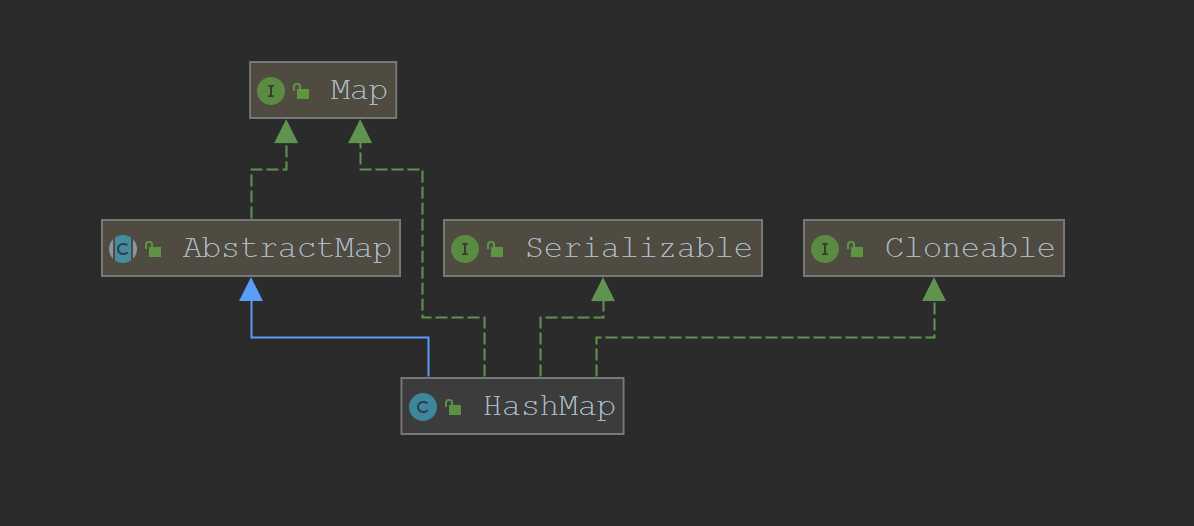This screenshot has height=526, width=1194.
Task: Select the Cloneable node label
Action: [x=970, y=248]
